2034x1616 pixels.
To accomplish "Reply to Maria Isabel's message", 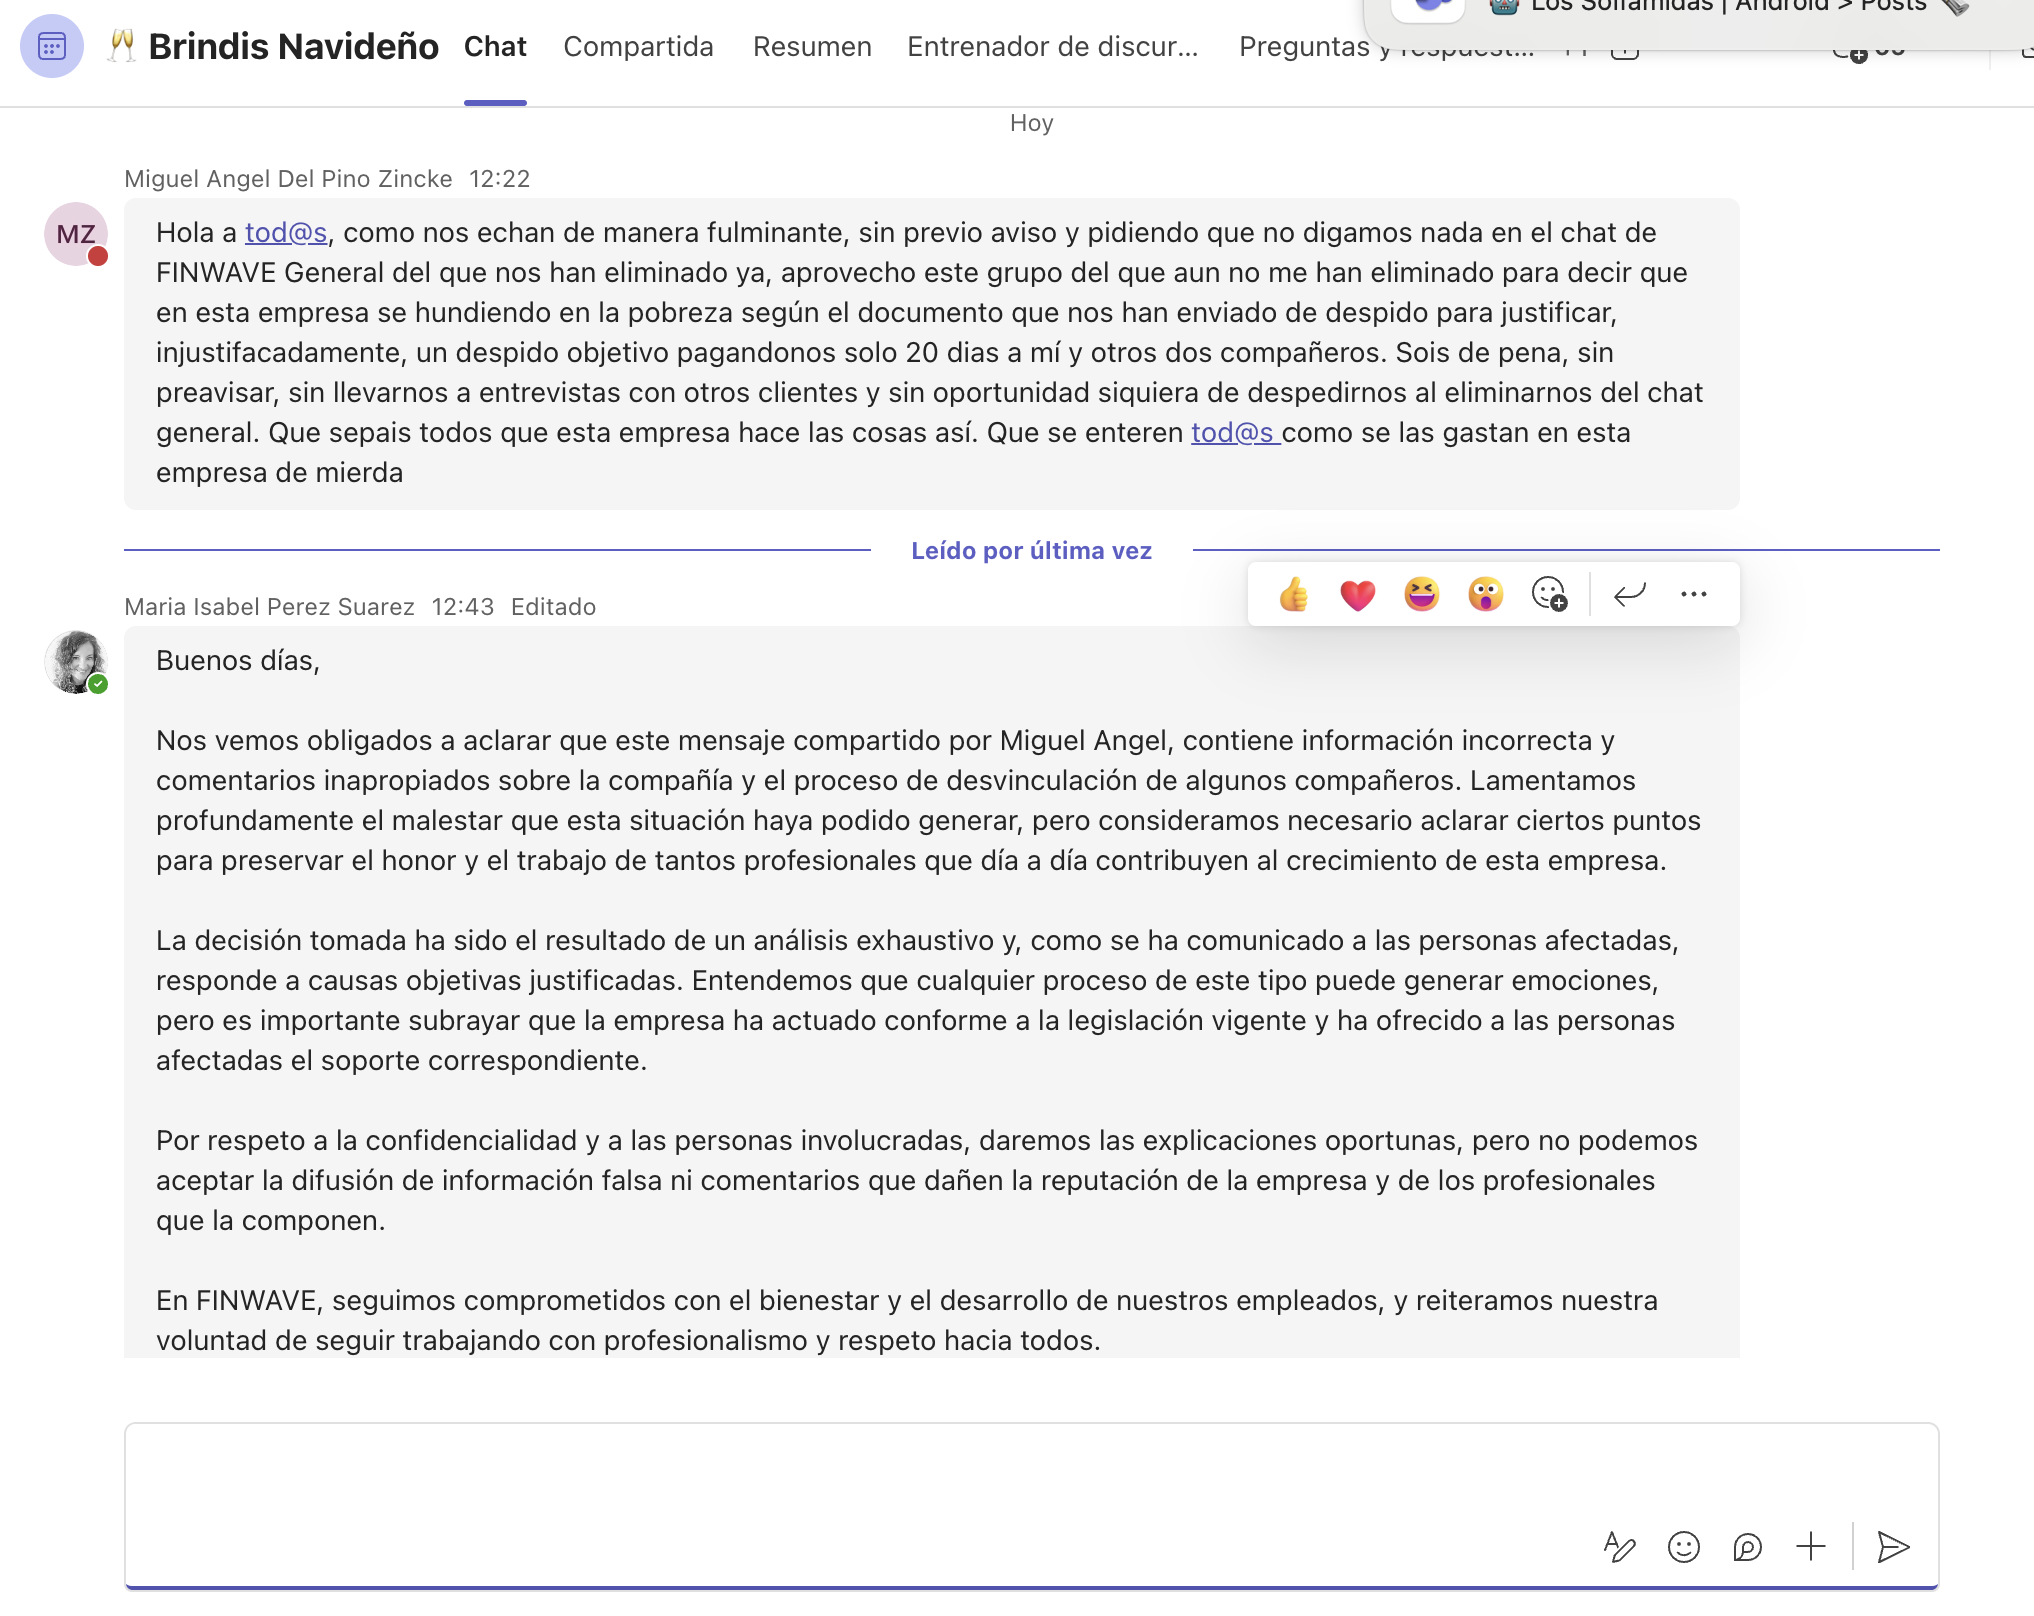I will click(x=1629, y=595).
